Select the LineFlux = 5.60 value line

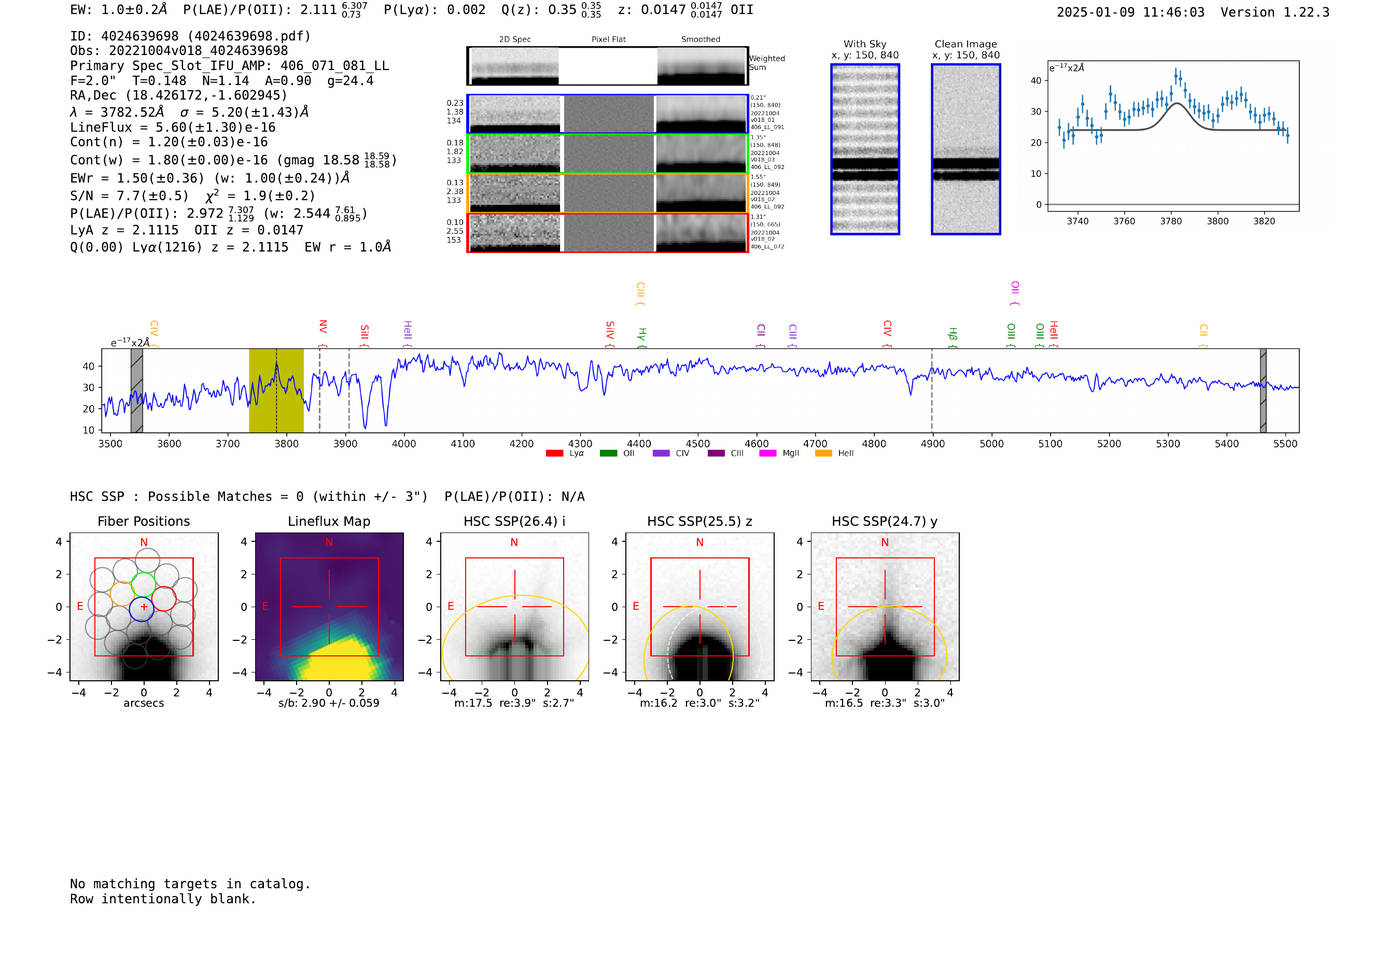click(173, 128)
